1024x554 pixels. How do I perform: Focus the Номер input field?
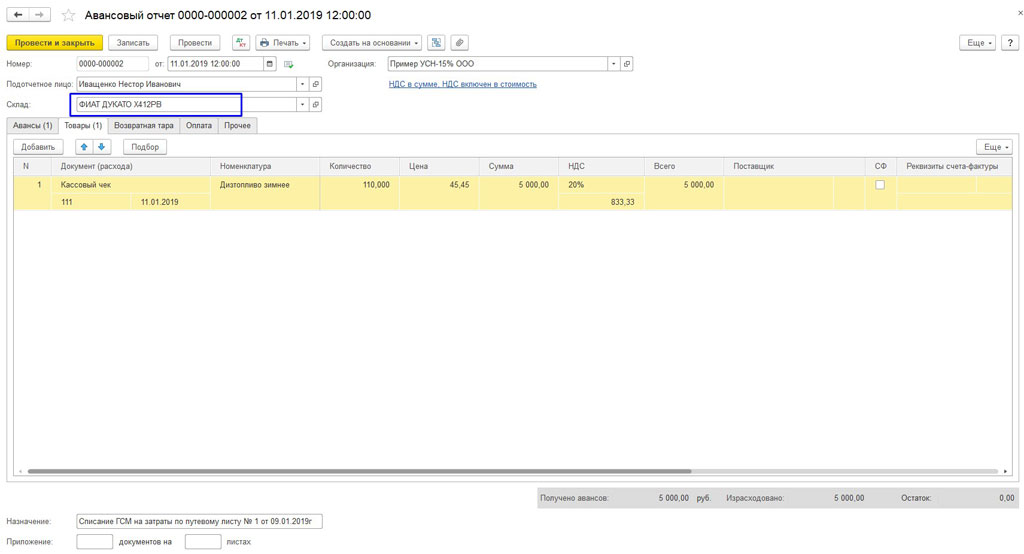112,64
